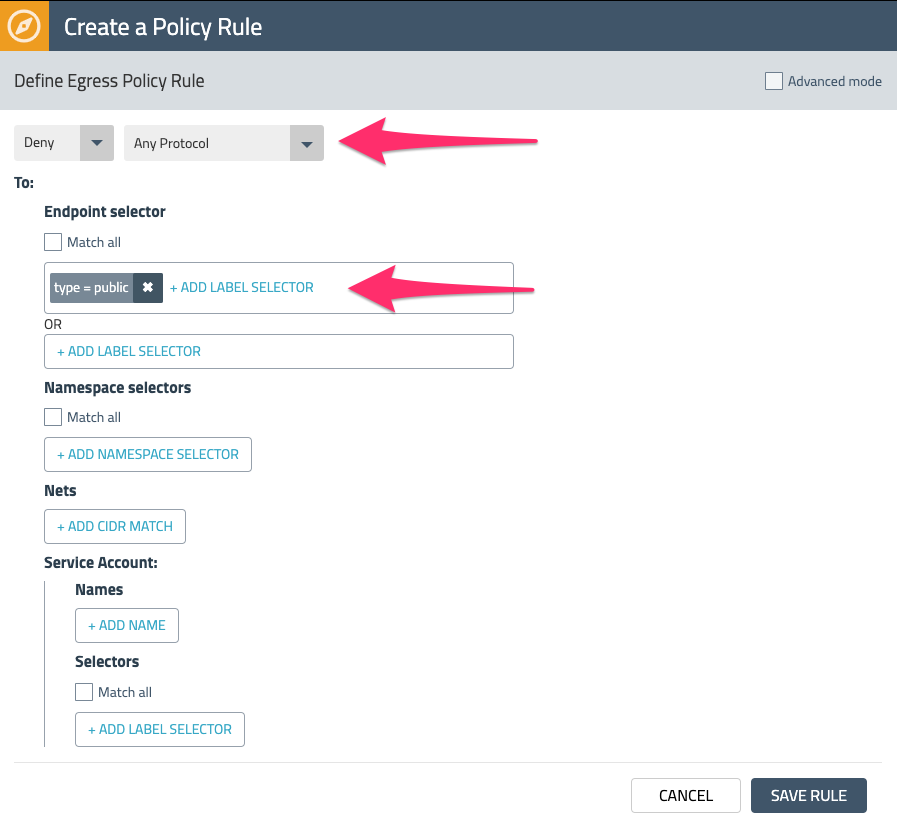Image resolution: width=897 pixels, height=826 pixels.
Task: Click the Service Account: heading
Action: click(x=101, y=562)
